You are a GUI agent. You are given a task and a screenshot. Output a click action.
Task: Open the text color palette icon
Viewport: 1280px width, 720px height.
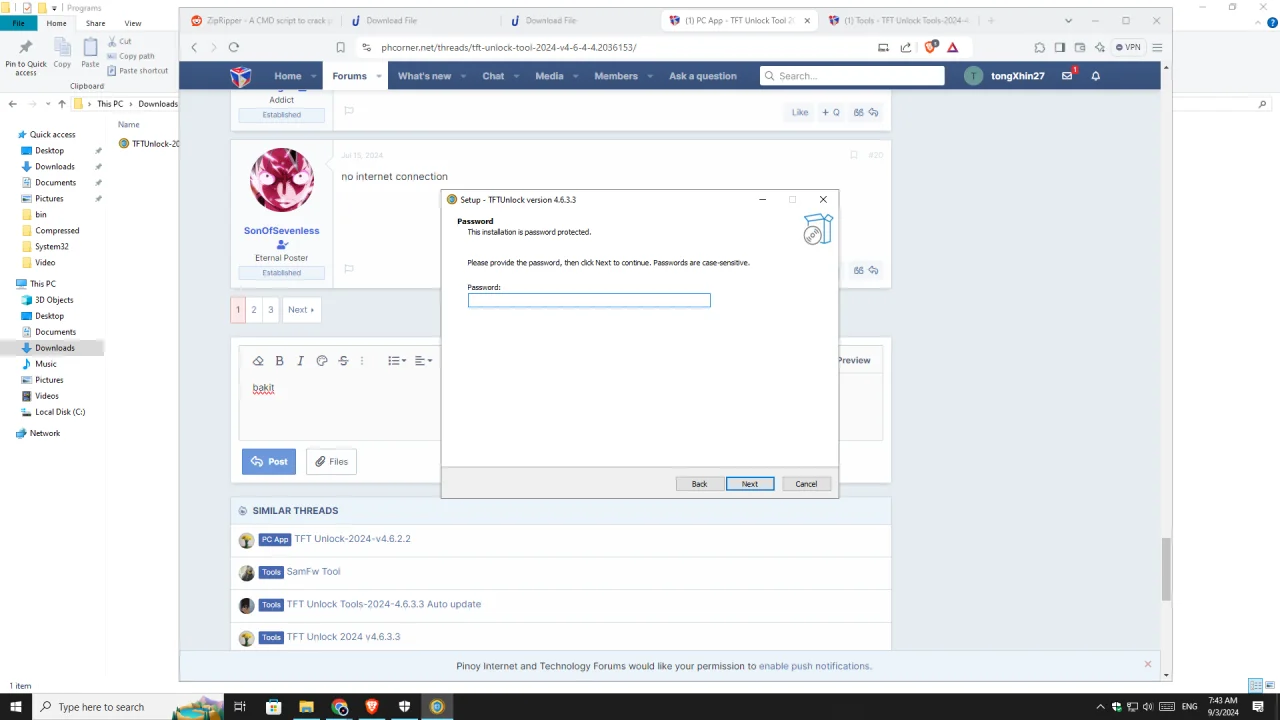click(322, 361)
